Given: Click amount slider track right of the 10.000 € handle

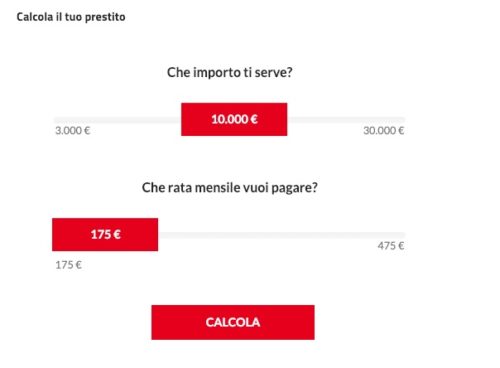Looking at the screenshot, I should coord(346,120).
